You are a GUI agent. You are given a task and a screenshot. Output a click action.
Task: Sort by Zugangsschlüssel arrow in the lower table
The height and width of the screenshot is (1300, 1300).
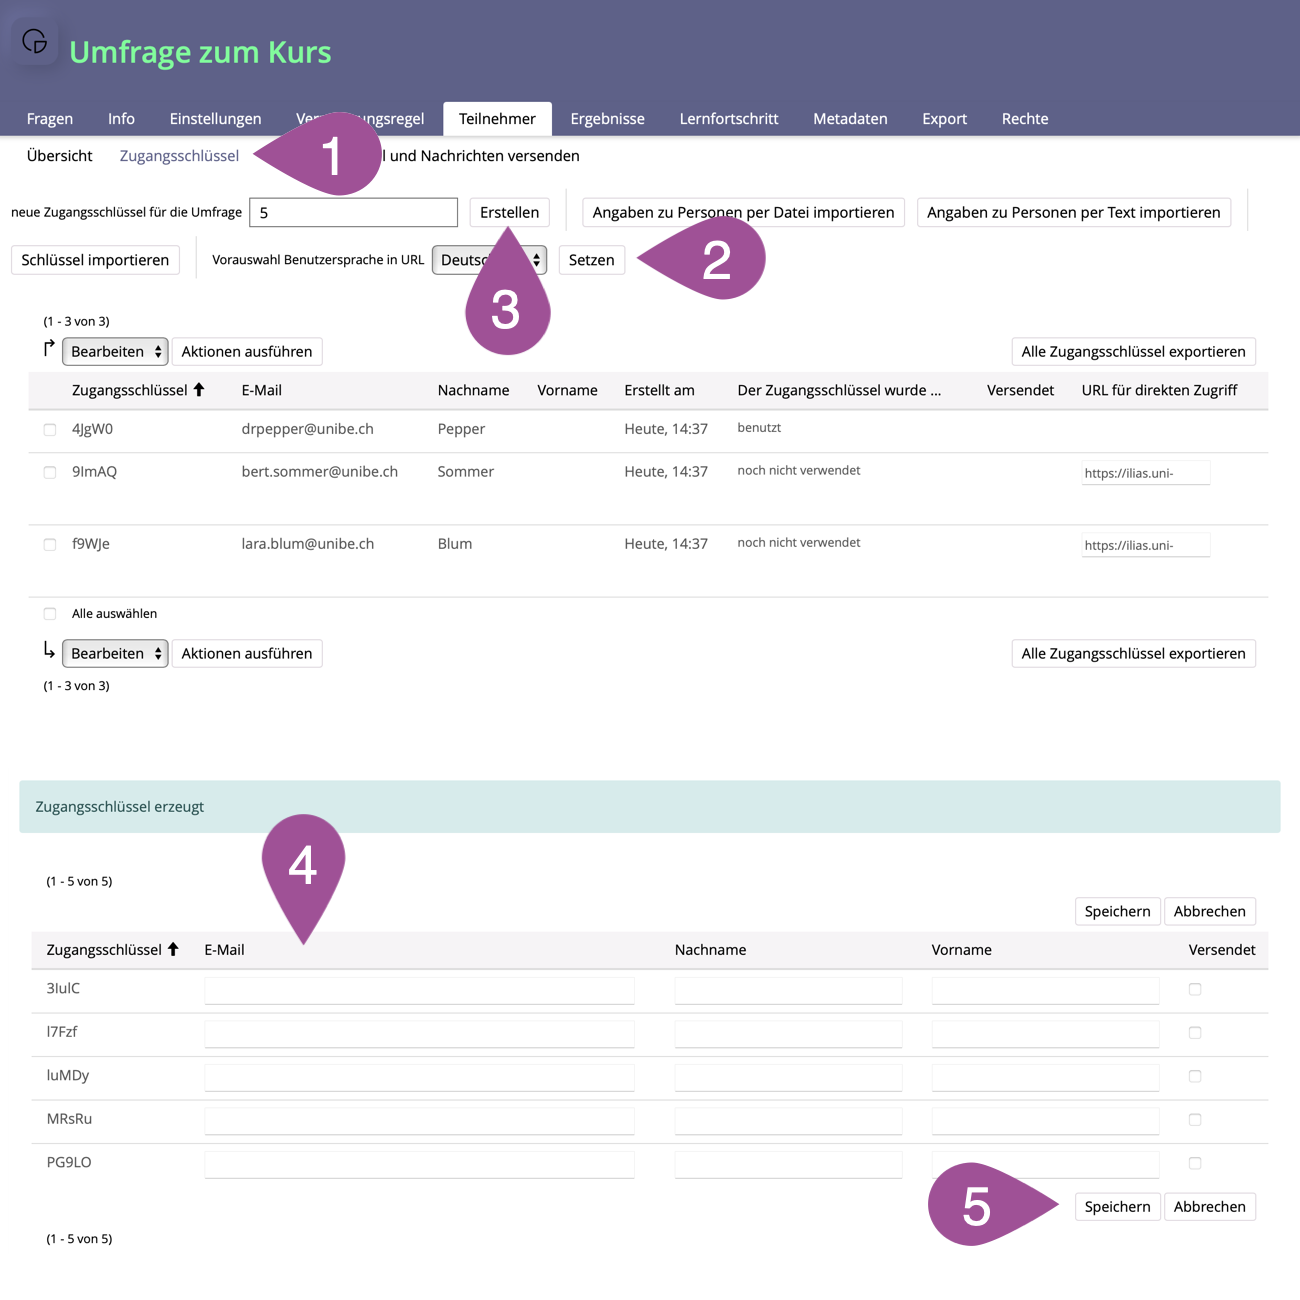pos(173,949)
